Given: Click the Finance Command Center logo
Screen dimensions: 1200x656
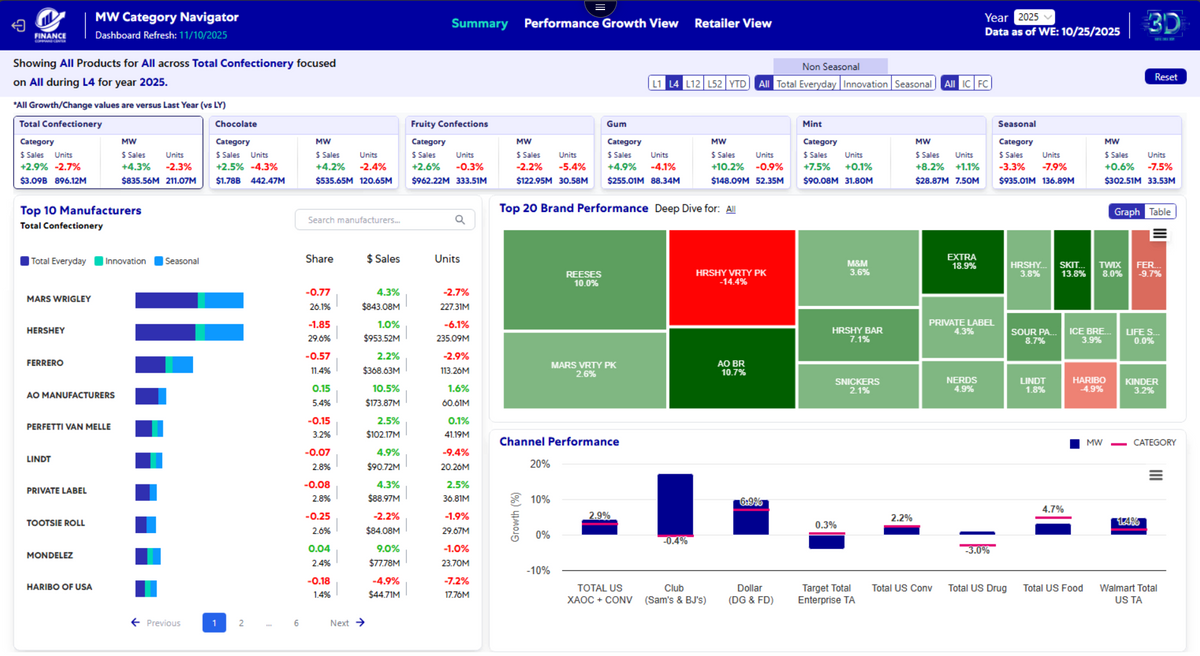Looking at the screenshot, I should [51, 24].
